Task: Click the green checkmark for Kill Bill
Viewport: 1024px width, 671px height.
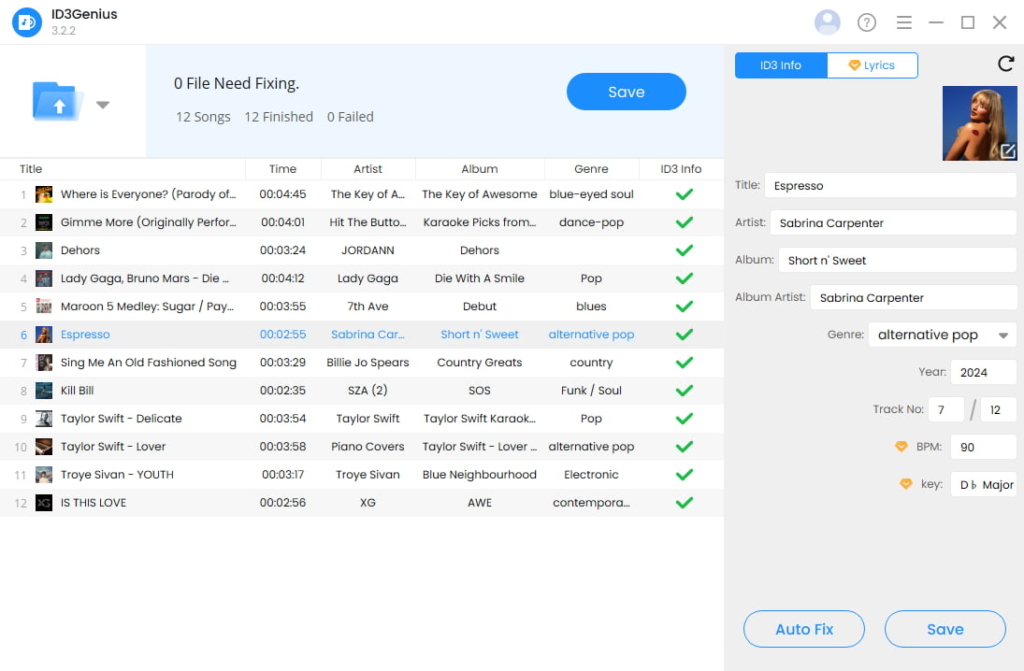Action: 684,390
